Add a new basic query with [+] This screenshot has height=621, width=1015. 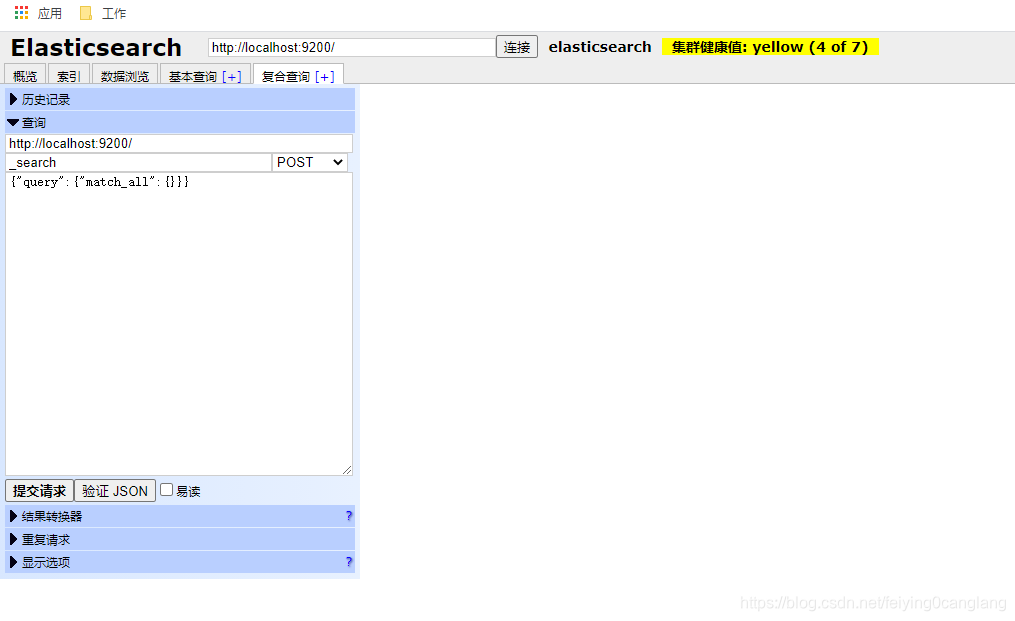click(x=232, y=76)
